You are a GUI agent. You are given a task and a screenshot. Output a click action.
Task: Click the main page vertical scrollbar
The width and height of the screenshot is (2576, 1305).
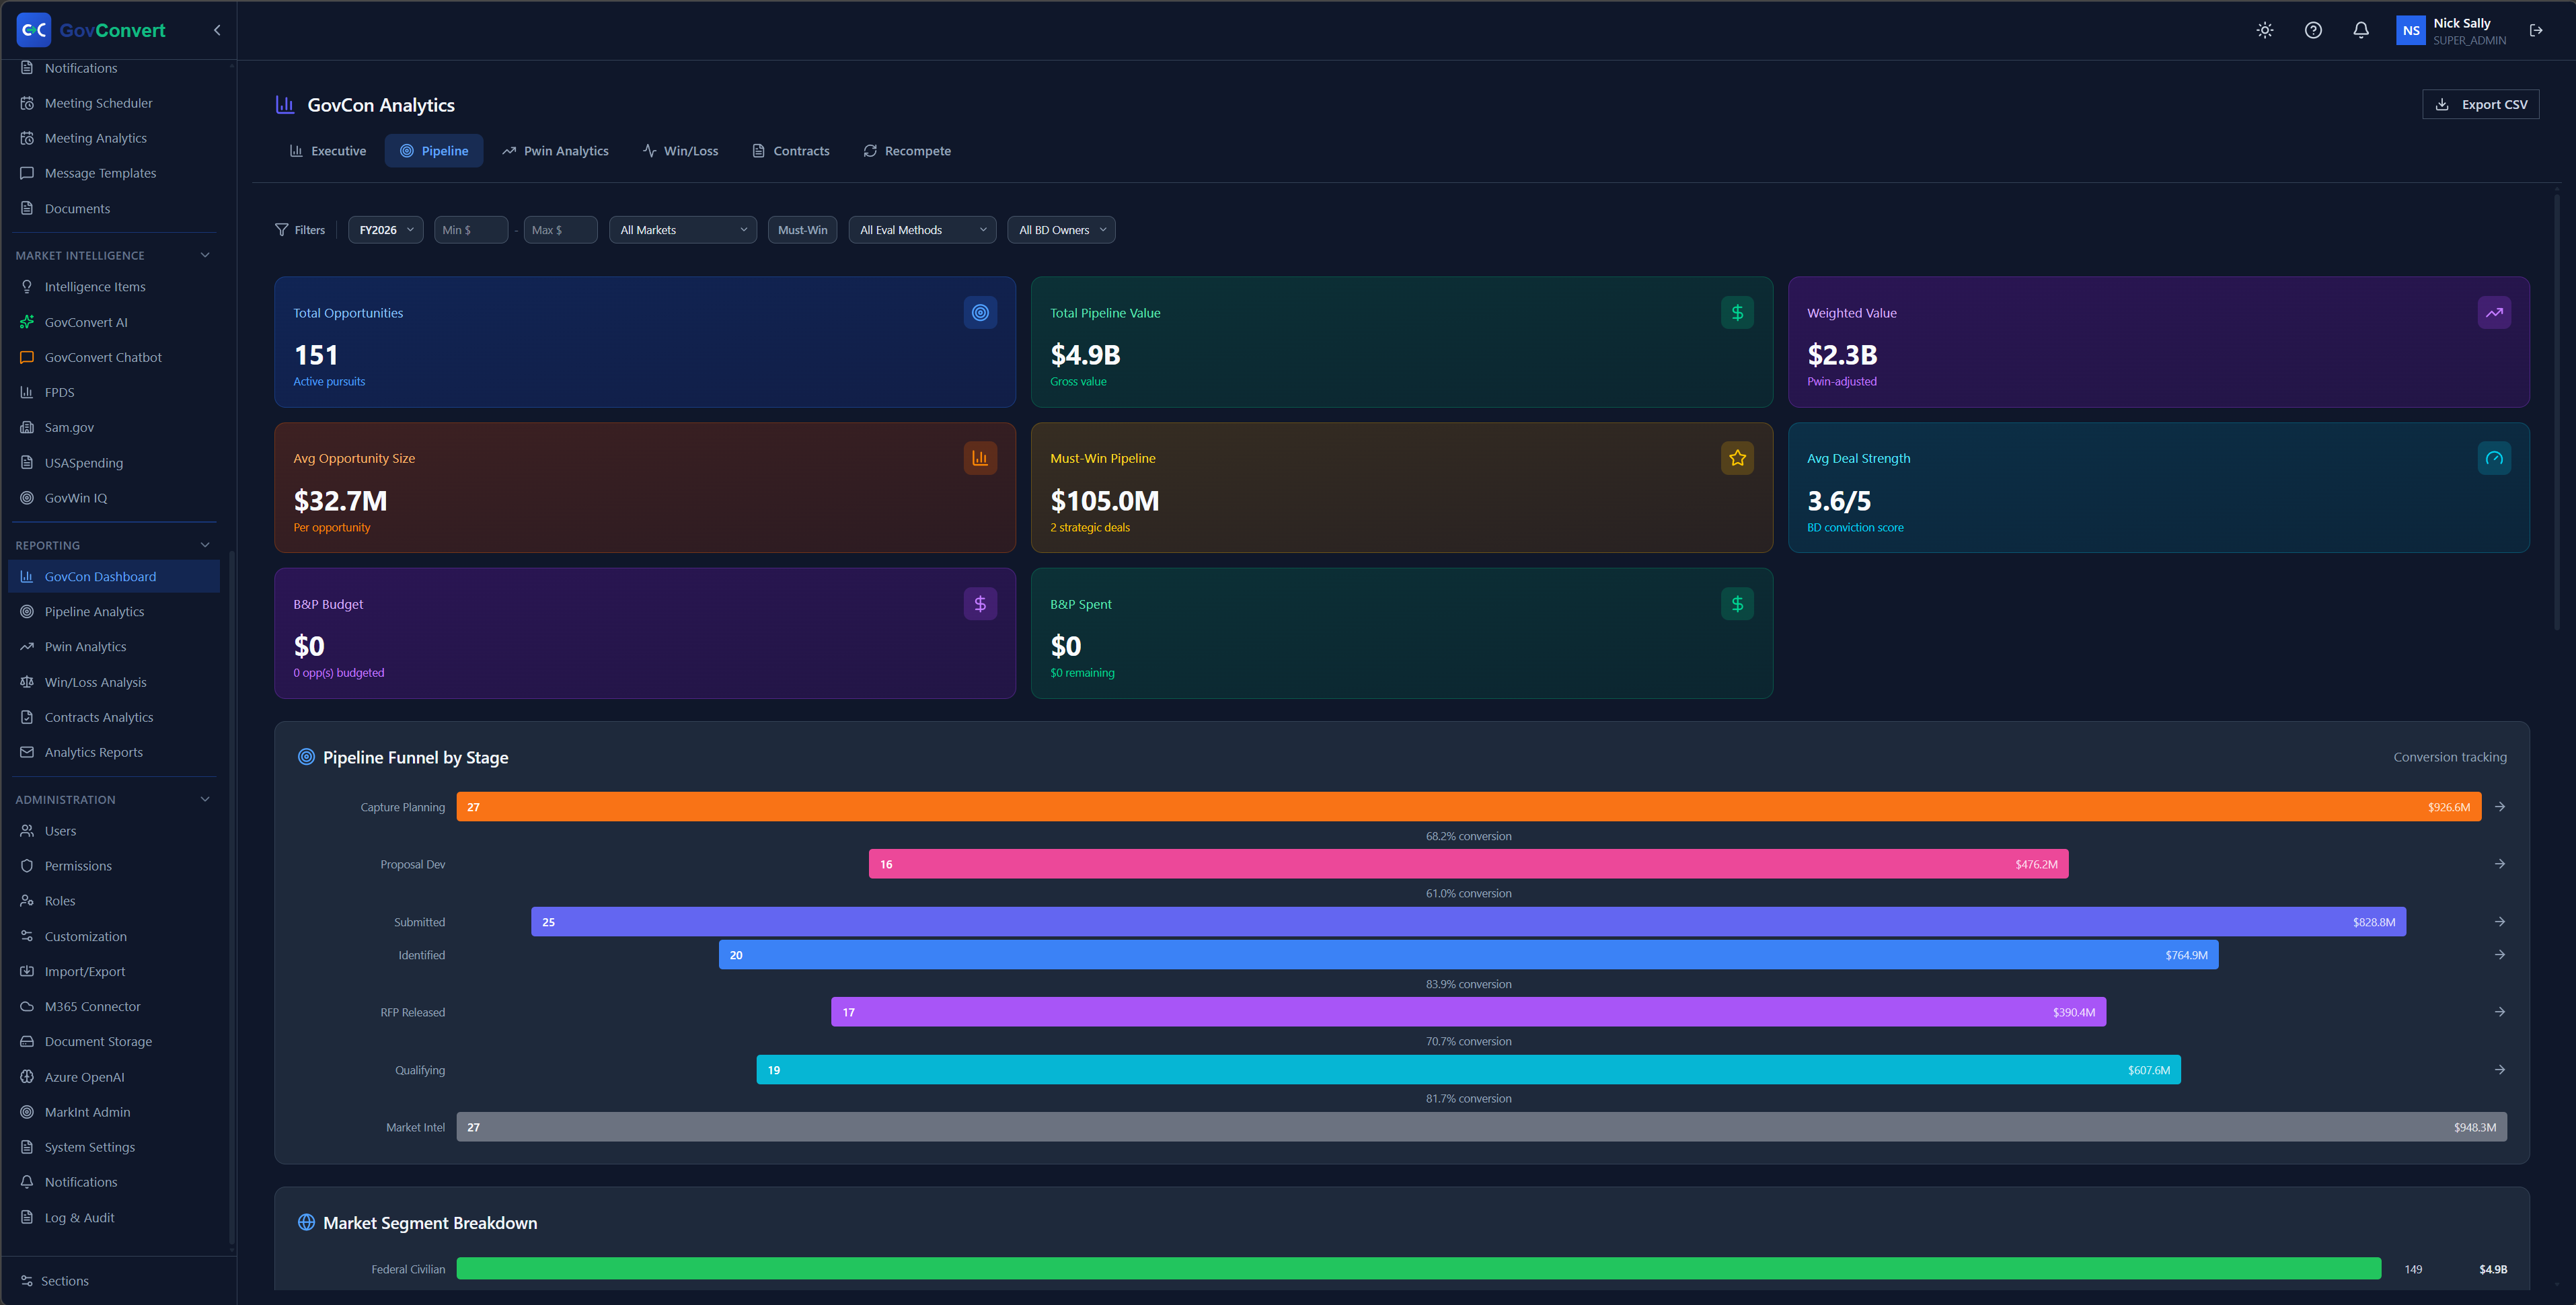(2557, 410)
